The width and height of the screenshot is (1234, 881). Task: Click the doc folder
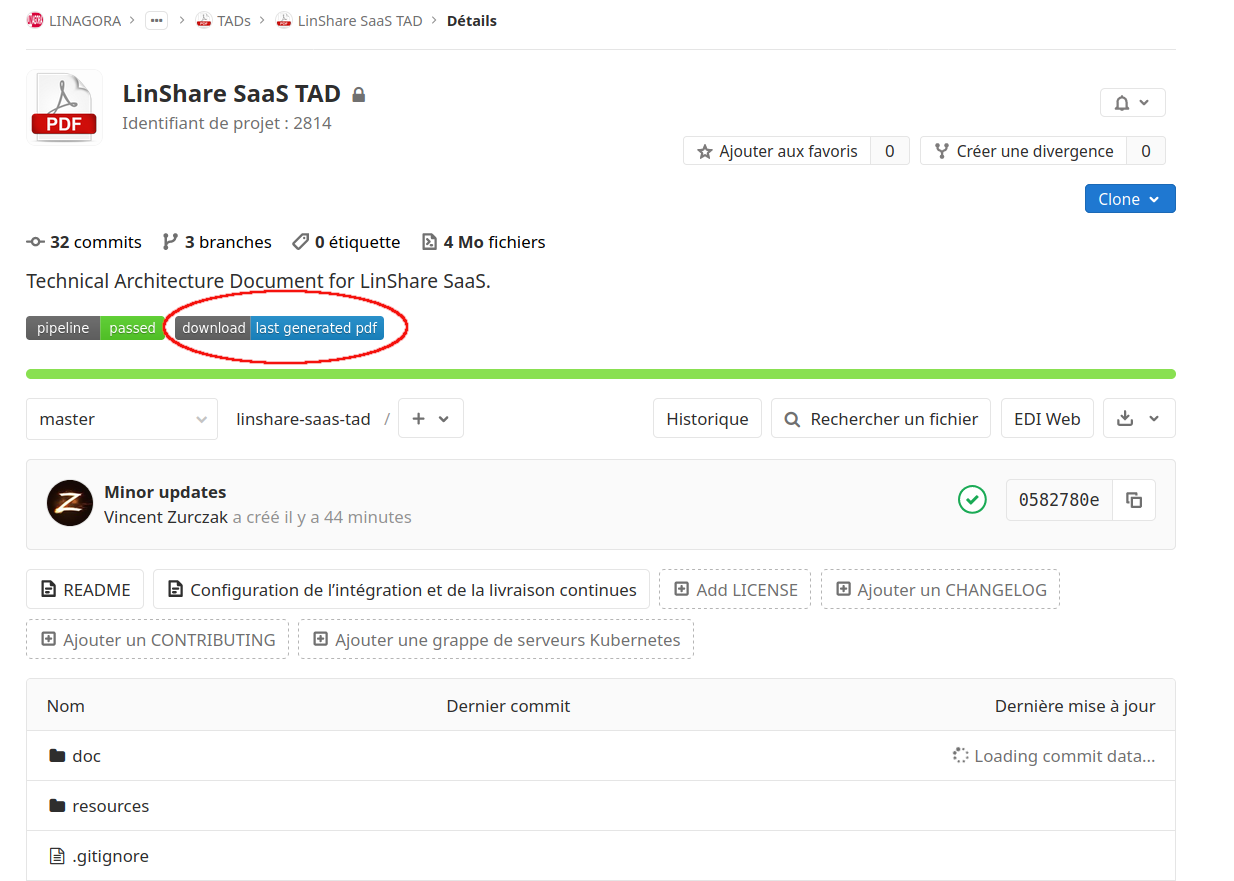86,756
